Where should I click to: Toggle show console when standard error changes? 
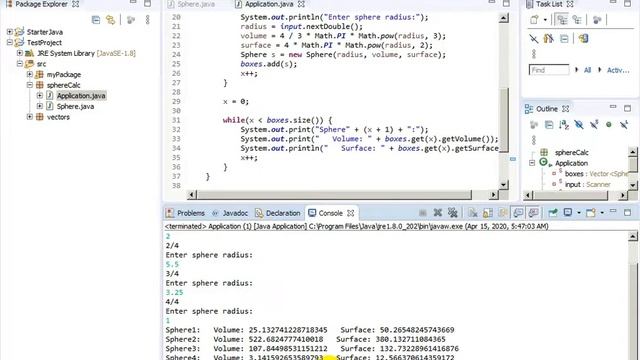coord(533,213)
